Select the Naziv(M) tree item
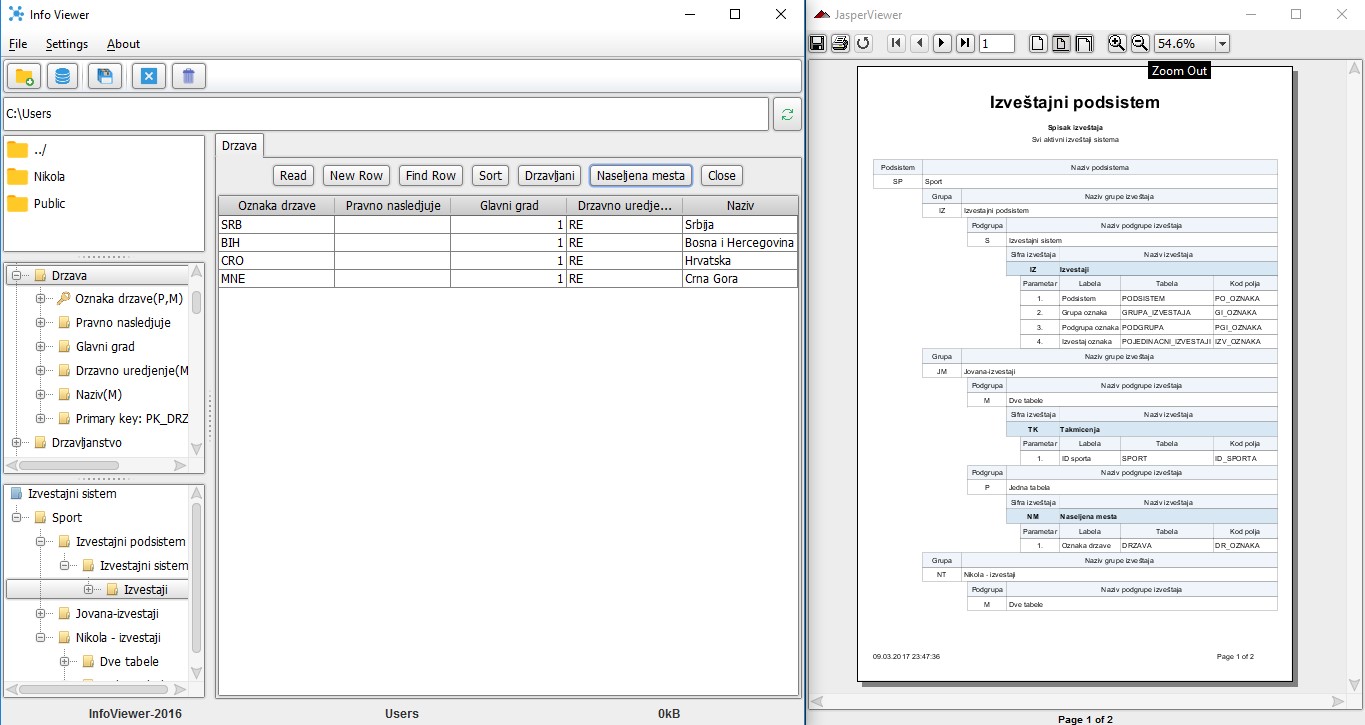 click(99, 395)
